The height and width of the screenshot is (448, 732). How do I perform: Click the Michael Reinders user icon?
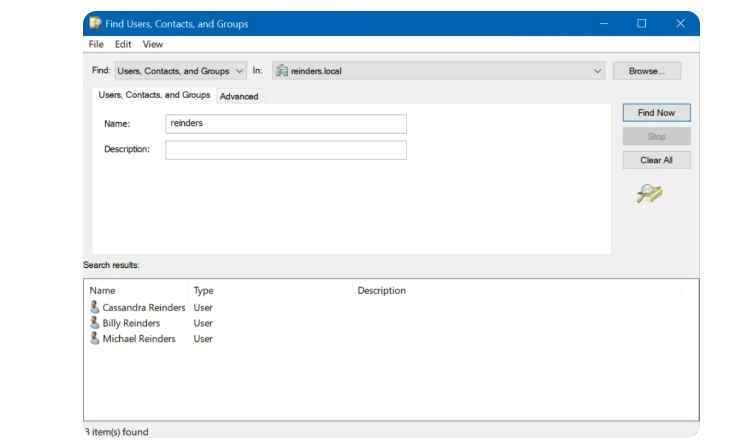point(95,339)
